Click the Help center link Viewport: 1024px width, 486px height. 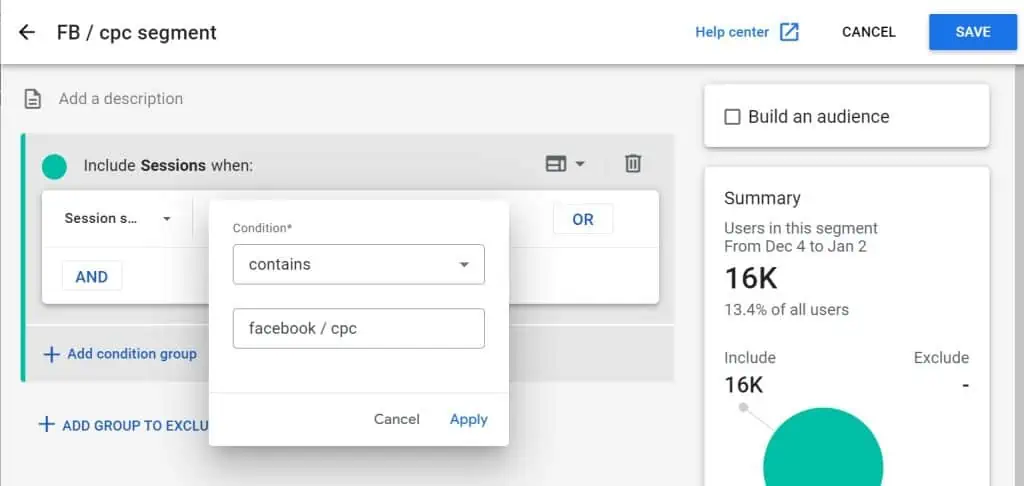pos(731,32)
